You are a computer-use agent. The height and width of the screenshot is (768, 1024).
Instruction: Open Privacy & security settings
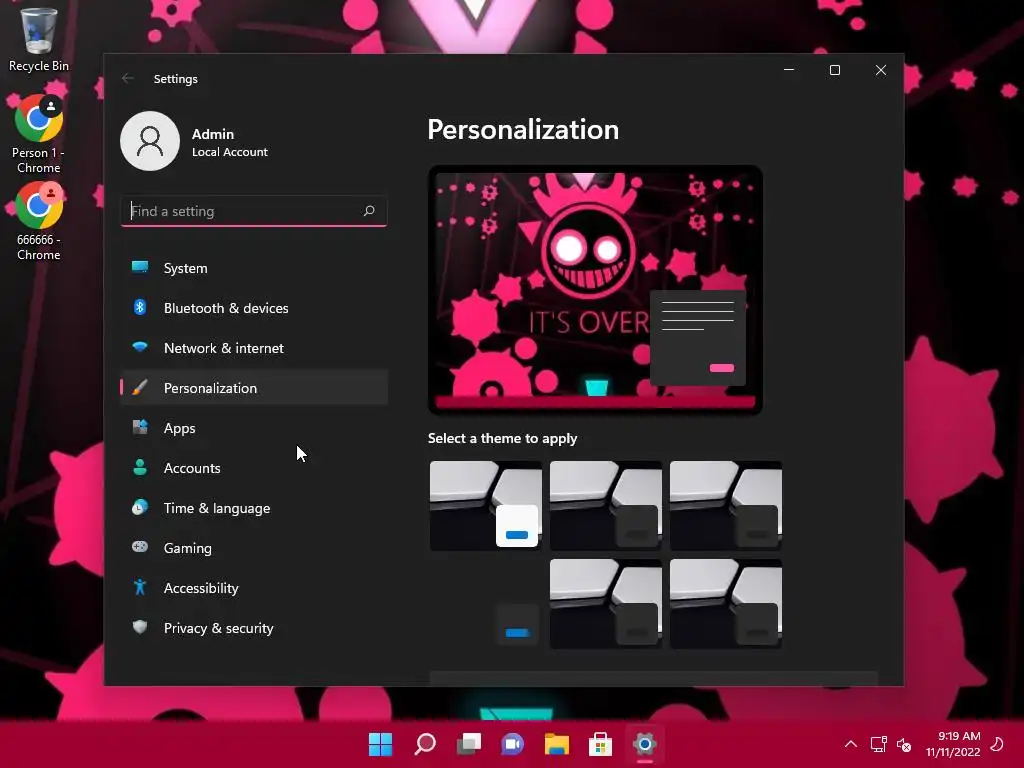pyautogui.click(x=254, y=628)
